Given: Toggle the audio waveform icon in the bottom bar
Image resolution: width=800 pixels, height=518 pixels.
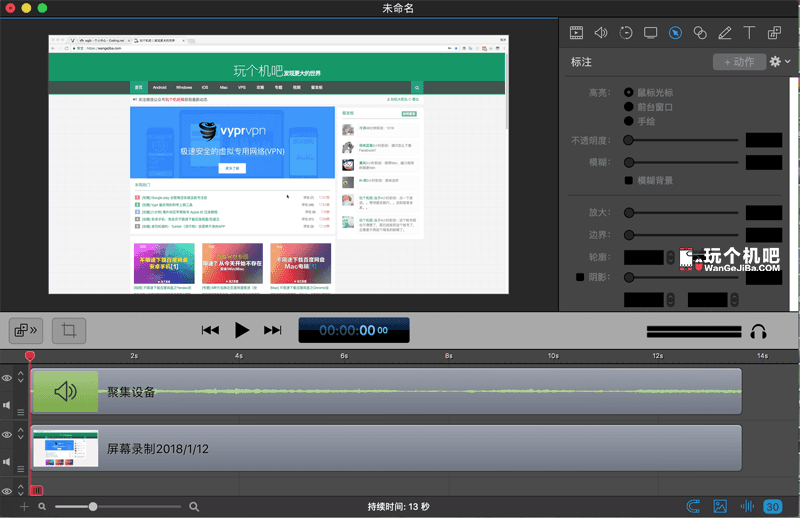Looking at the screenshot, I should (x=746, y=507).
